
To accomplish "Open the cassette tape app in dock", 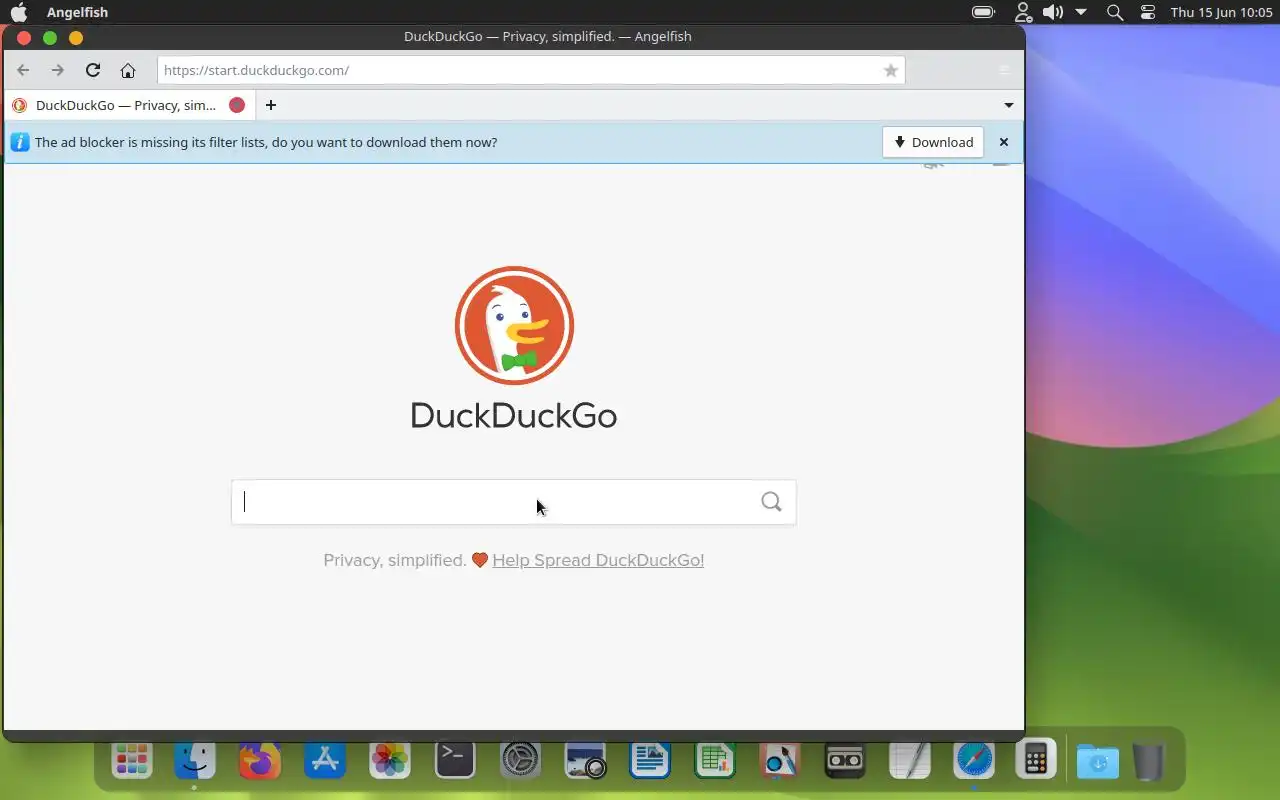I will 844,760.
